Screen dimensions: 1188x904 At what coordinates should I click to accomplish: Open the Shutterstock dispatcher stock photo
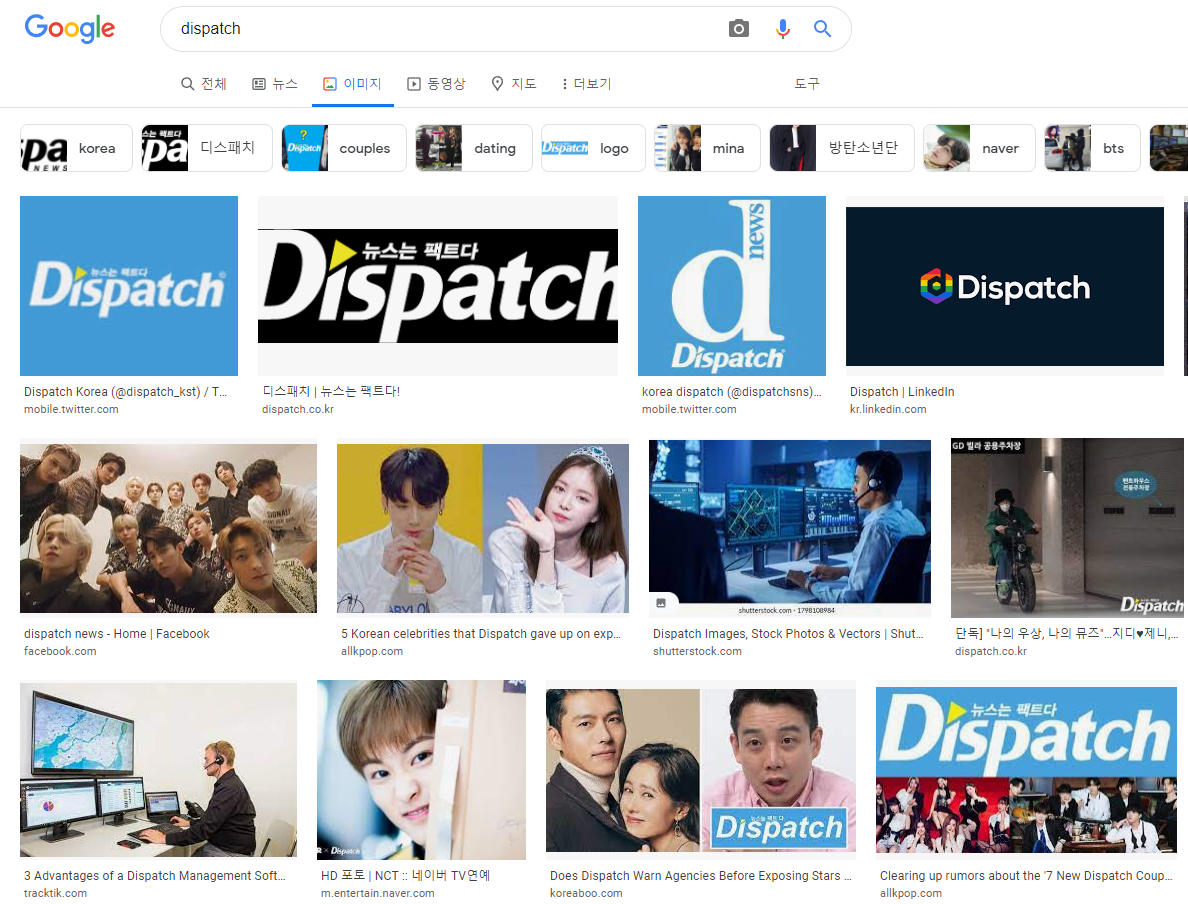[789, 528]
